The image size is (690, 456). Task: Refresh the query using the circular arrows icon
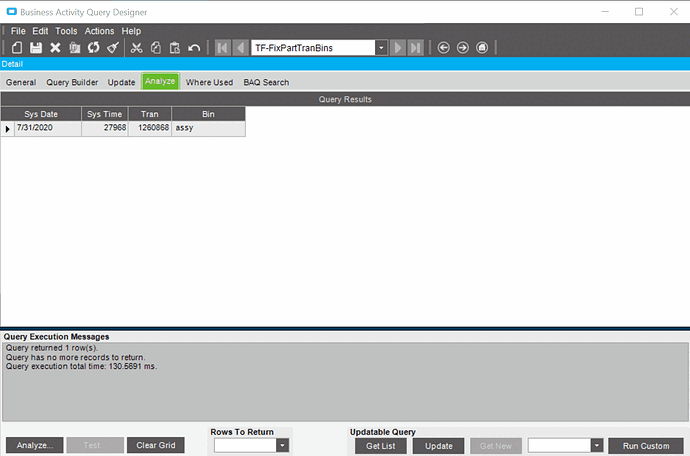(93, 48)
